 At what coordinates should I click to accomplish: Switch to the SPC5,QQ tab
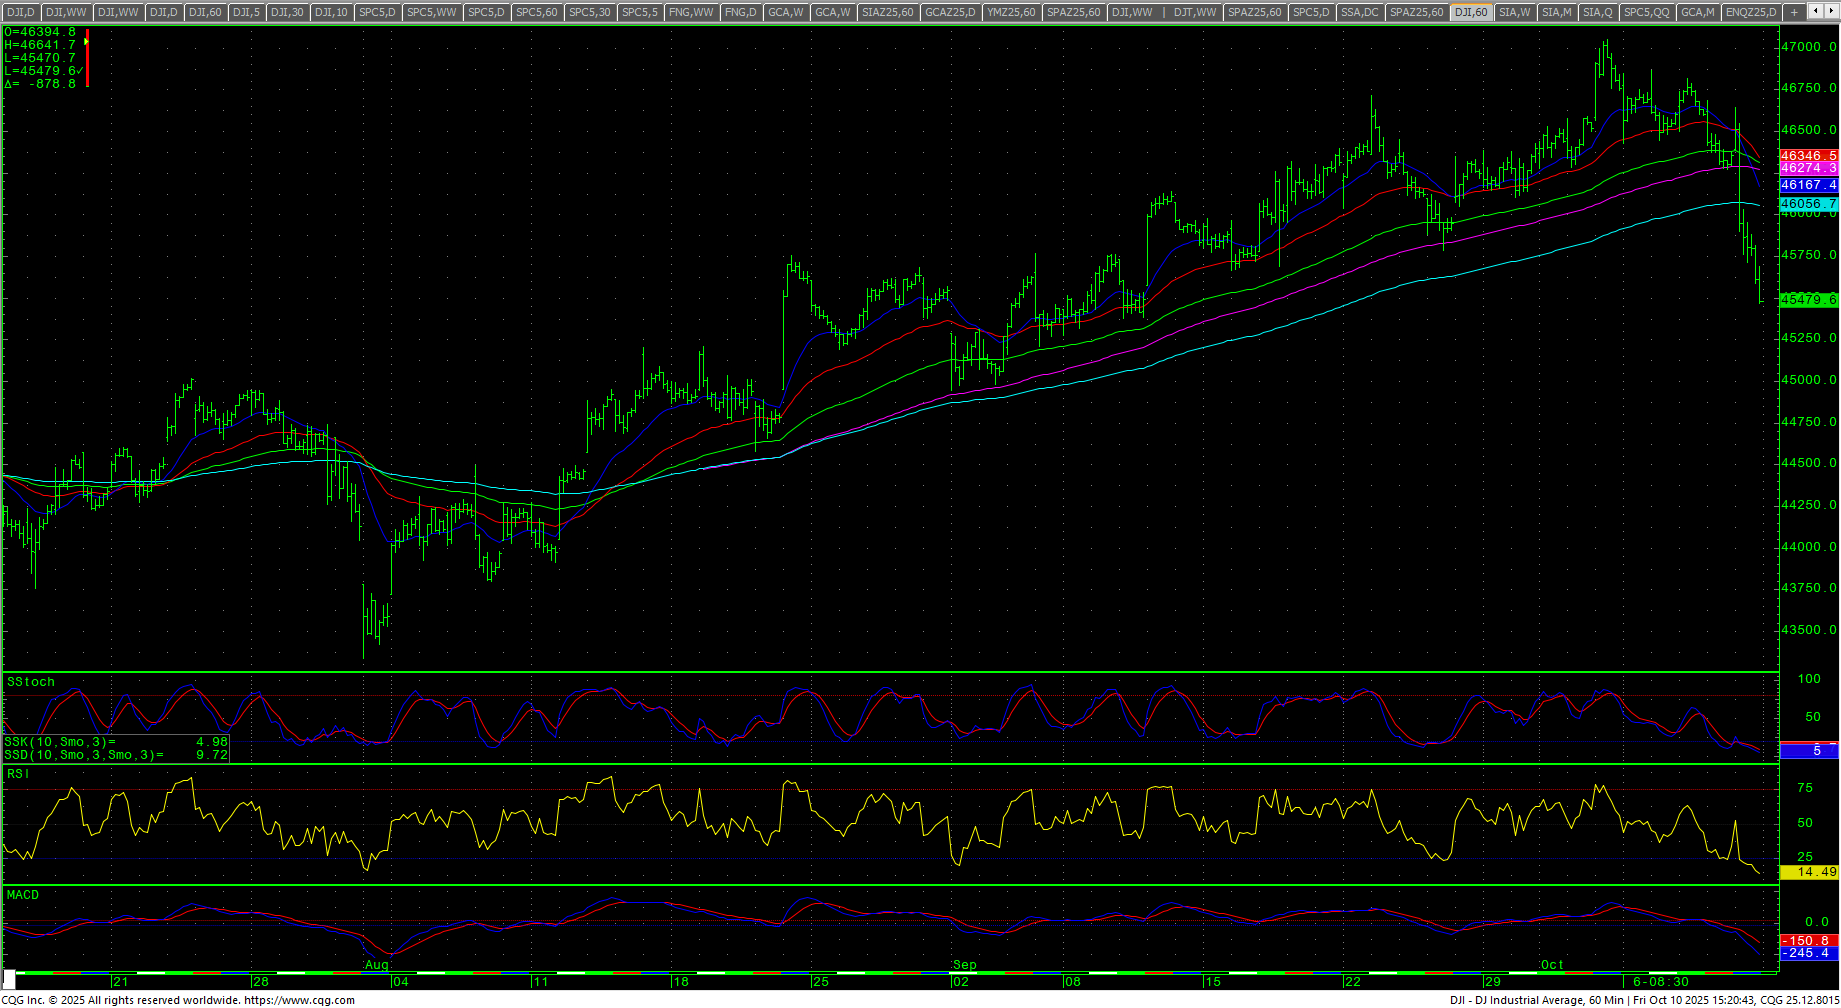pyautogui.click(x=1646, y=12)
